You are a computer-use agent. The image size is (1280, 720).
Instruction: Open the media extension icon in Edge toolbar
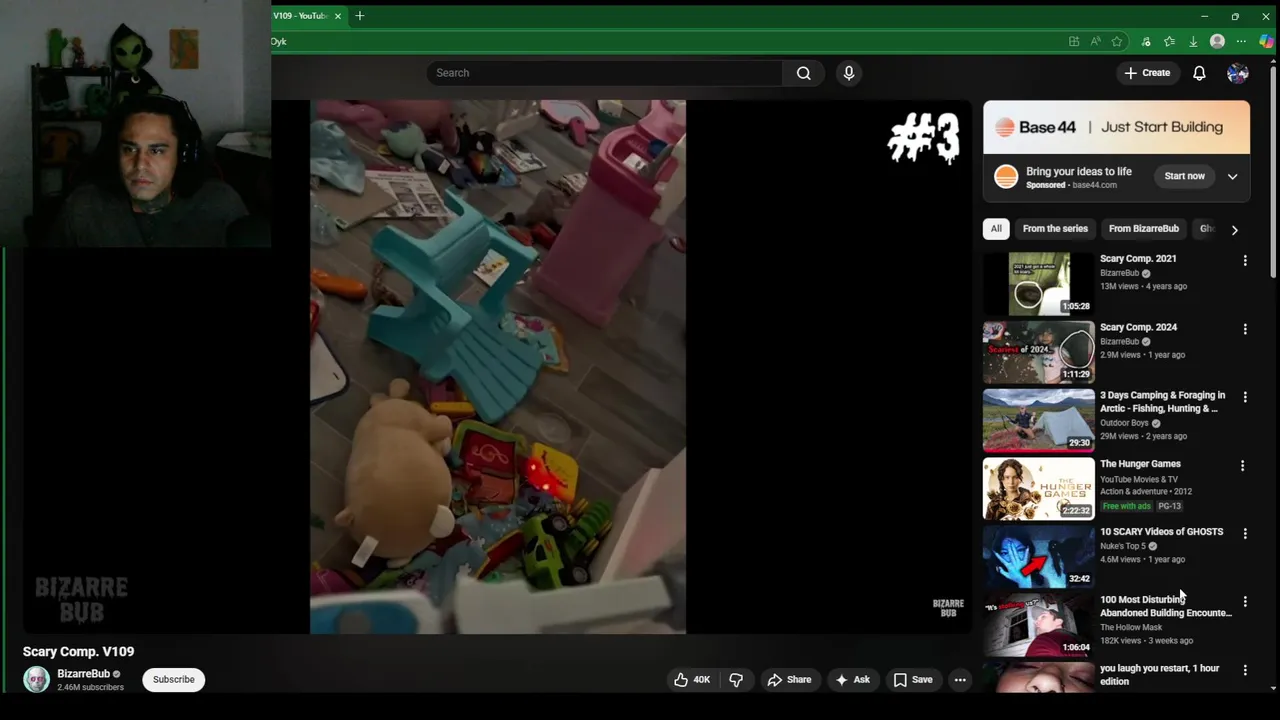coord(1146,41)
